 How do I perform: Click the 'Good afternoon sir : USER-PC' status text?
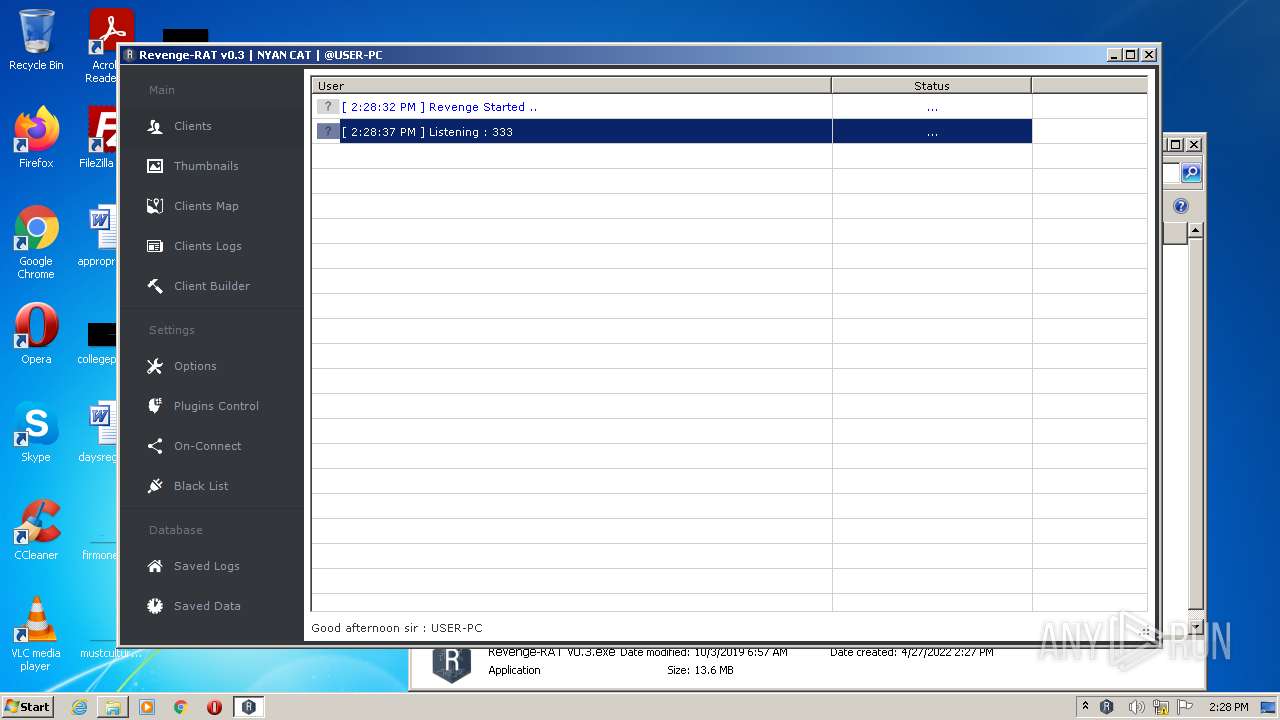click(397, 628)
